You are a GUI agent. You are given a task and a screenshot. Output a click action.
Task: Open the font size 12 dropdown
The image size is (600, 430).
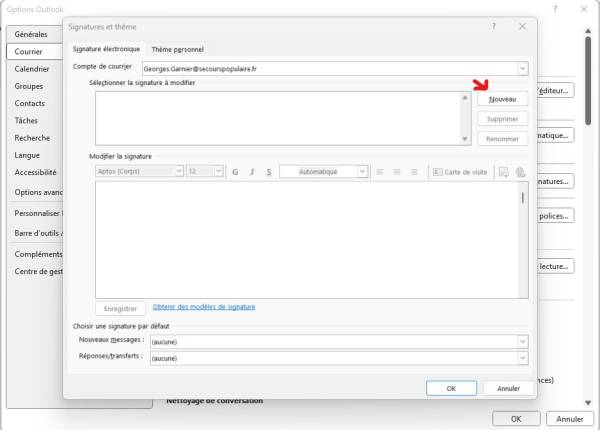tap(219, 171)
